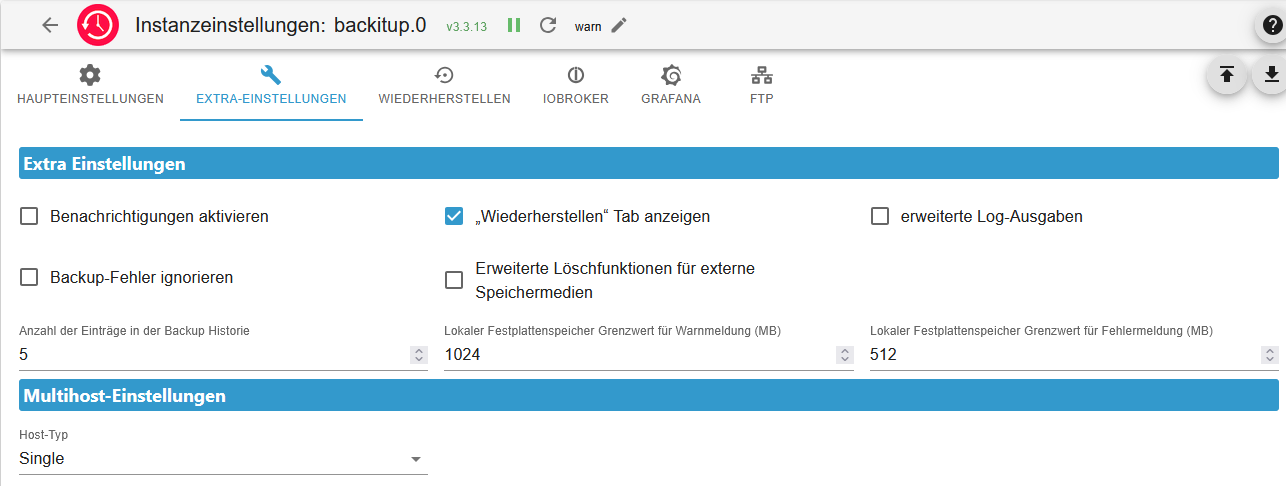Edit the warn log level

pyautogui.click(x=619, y=25)
